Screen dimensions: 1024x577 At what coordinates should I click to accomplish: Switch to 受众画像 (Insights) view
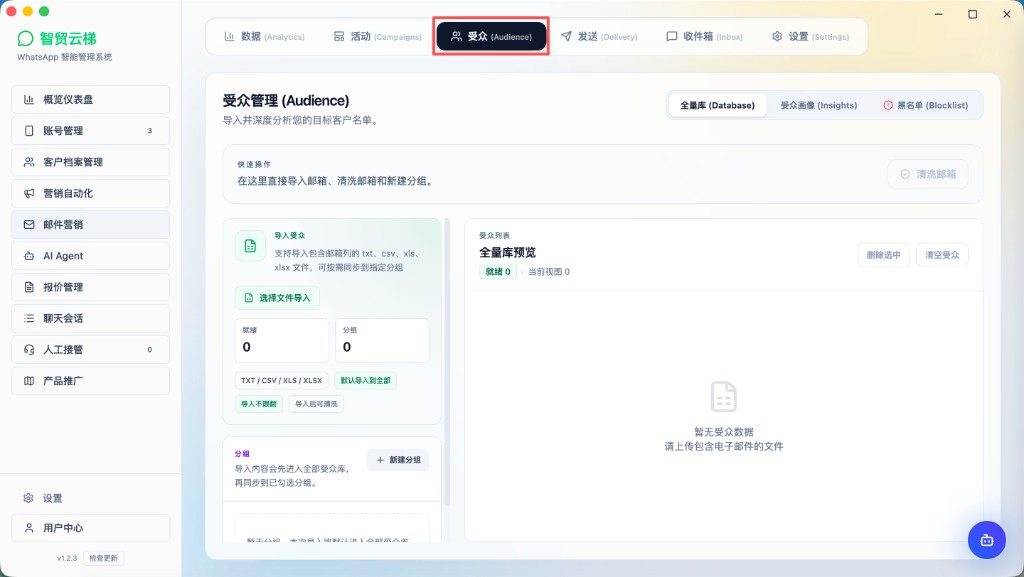818,105
